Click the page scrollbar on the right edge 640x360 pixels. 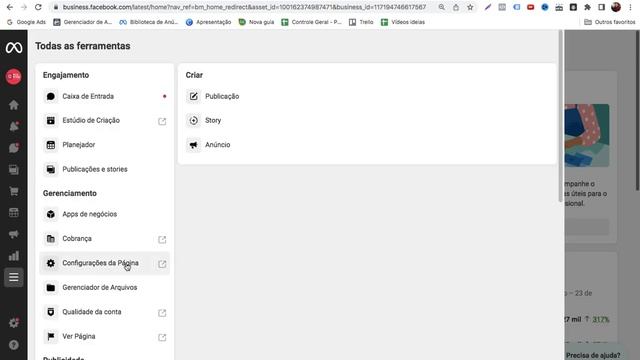(x=638, y=110)
